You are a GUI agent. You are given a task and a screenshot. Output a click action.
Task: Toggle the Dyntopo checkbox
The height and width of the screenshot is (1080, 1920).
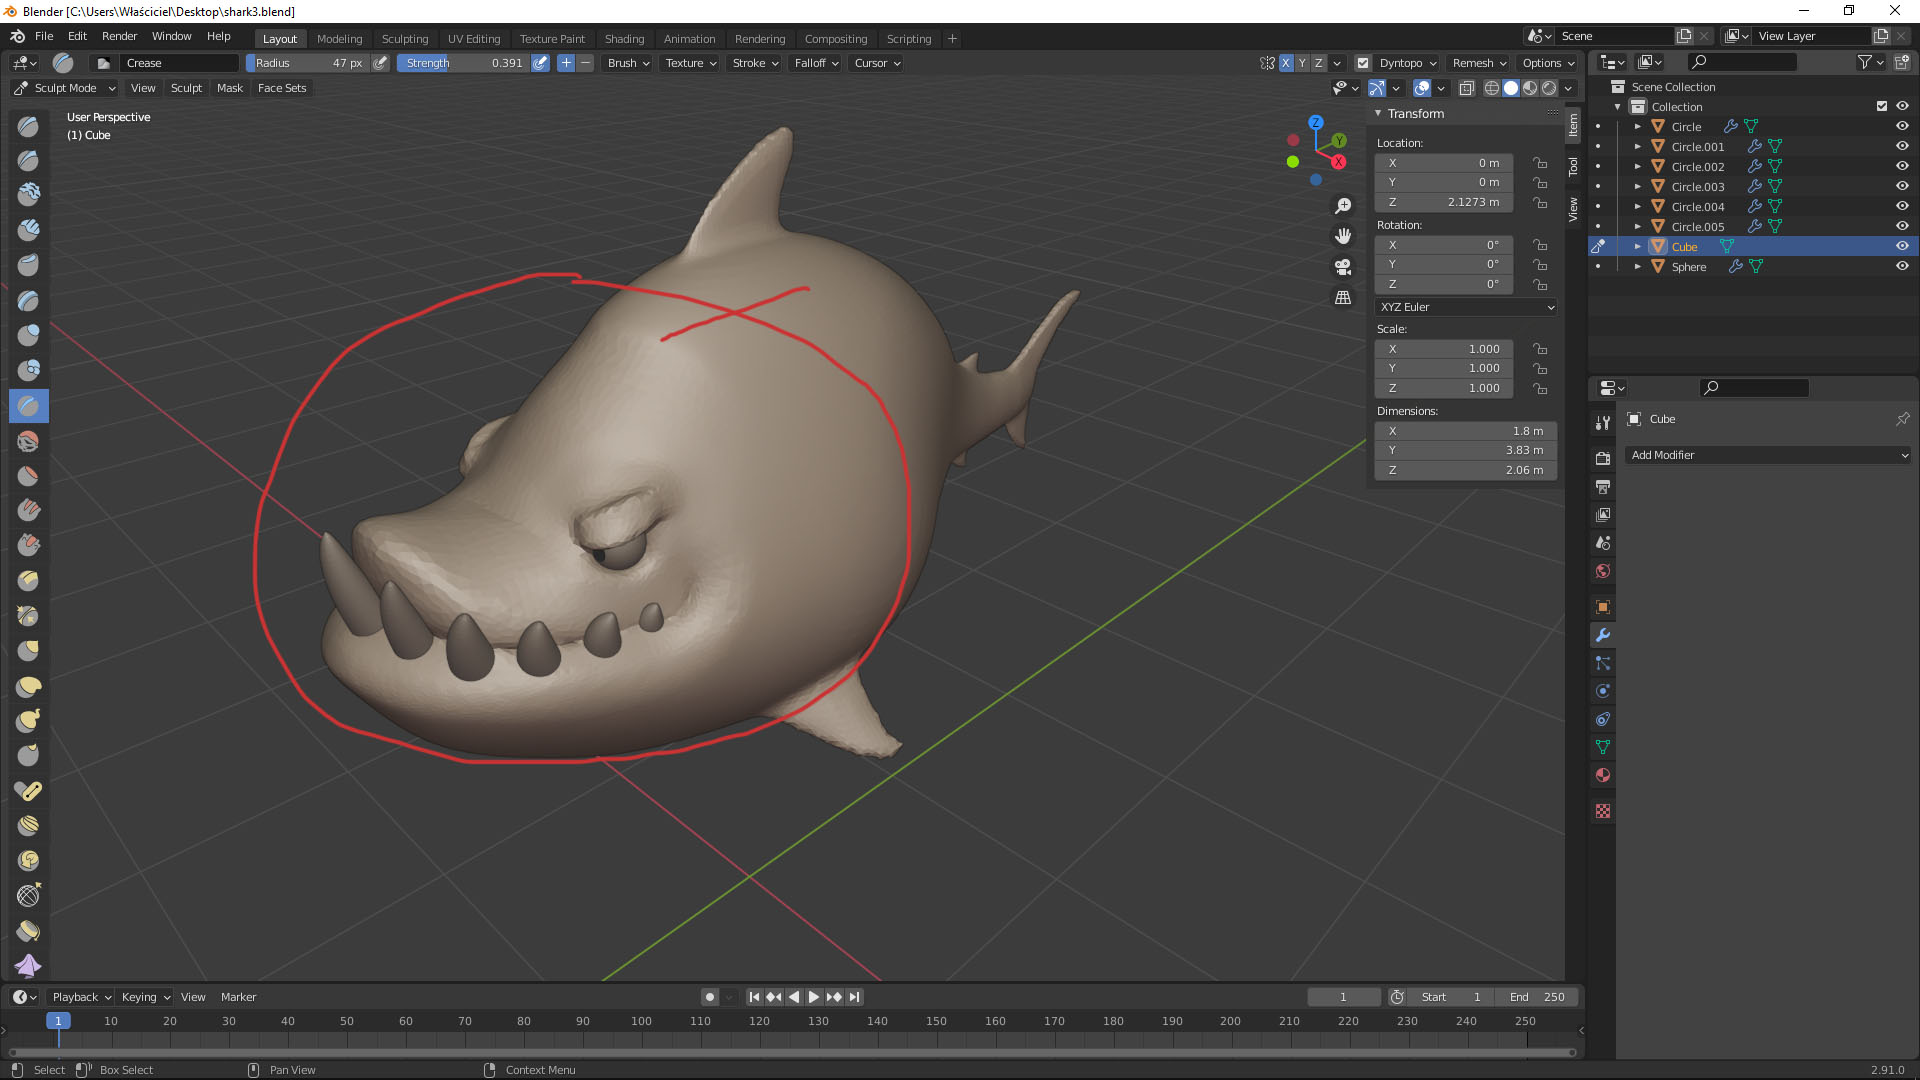[x=1362, y=63]
